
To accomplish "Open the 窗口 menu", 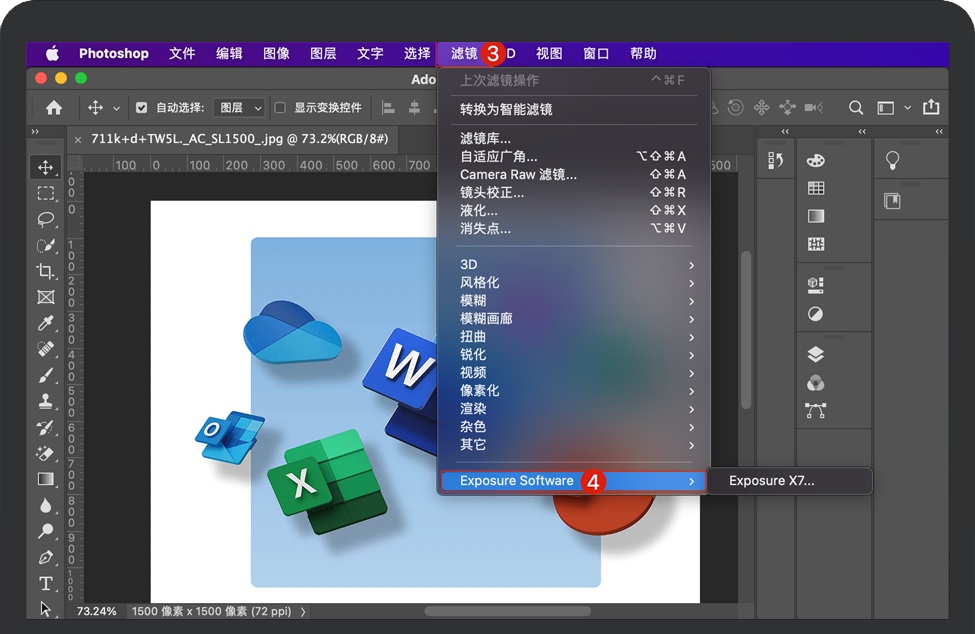I will click(x=596, y=53).
